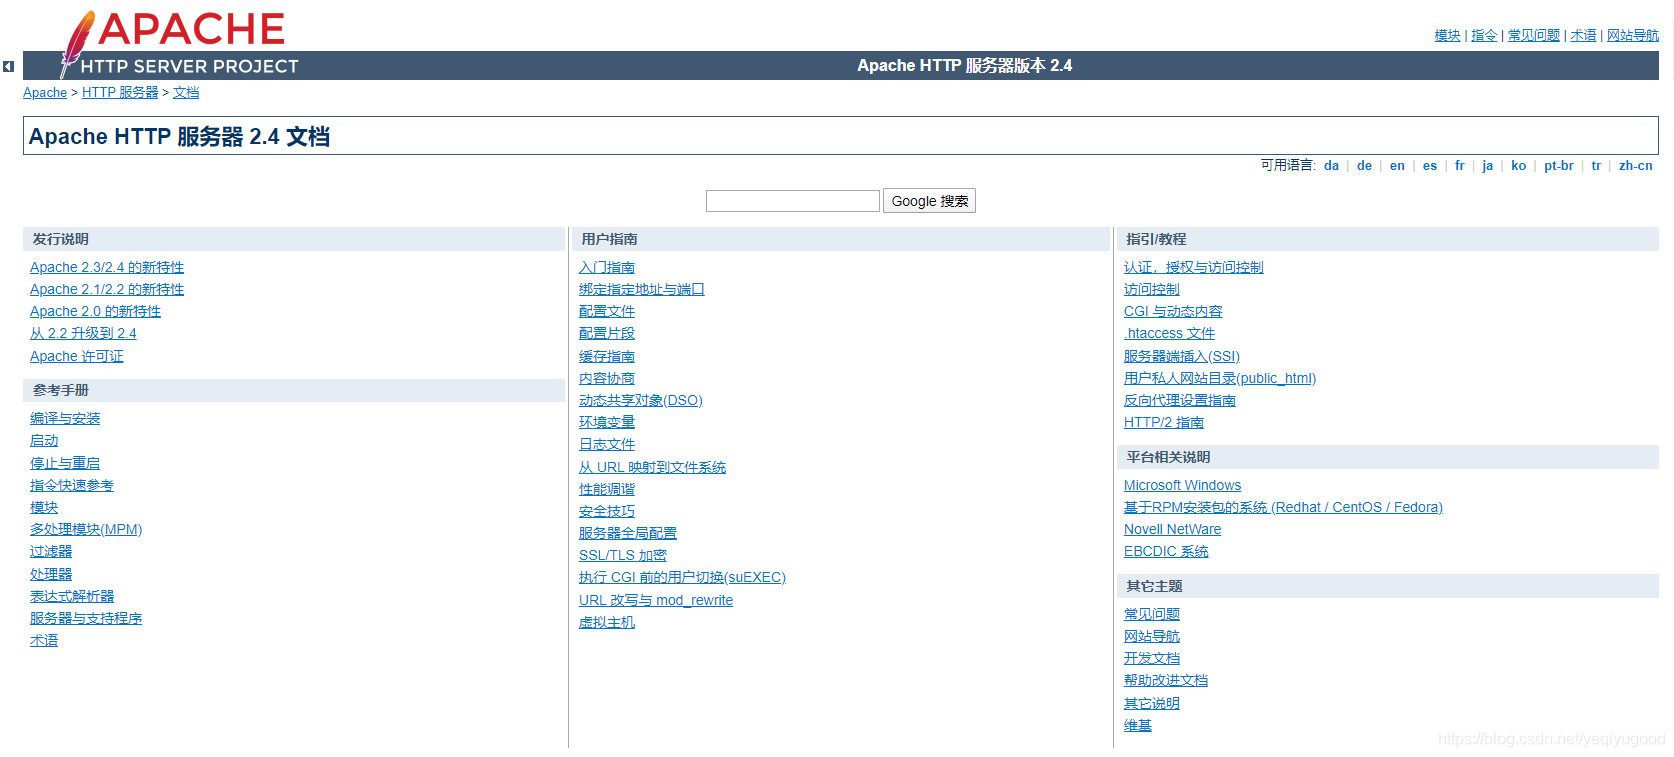This screenshot has width=1674, height=757.
Task: Open URL 改写与 mod_rewrite link
Action: [656, 600]
